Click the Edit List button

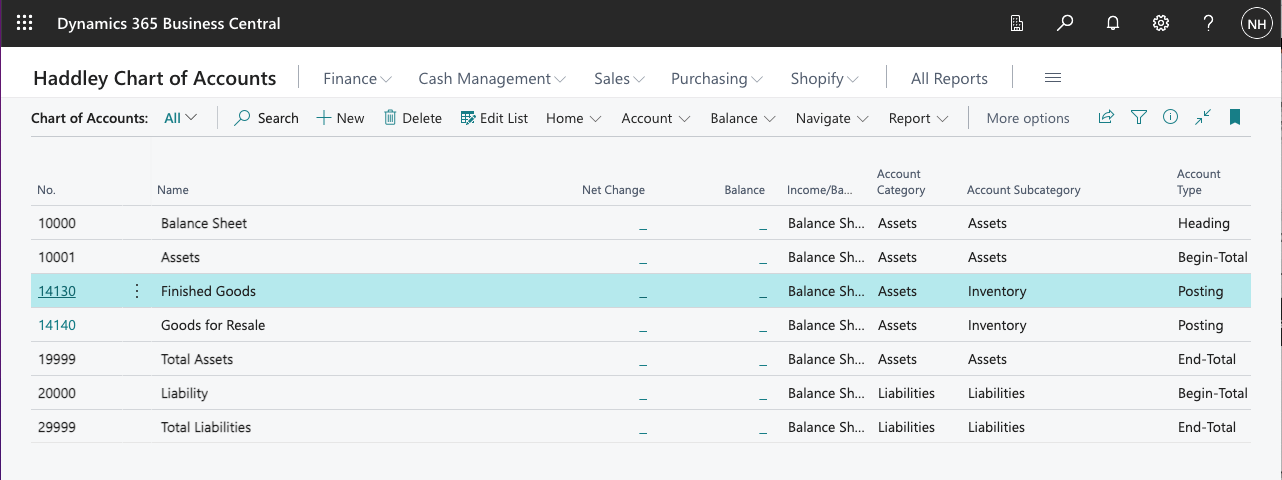click(494, 118)
